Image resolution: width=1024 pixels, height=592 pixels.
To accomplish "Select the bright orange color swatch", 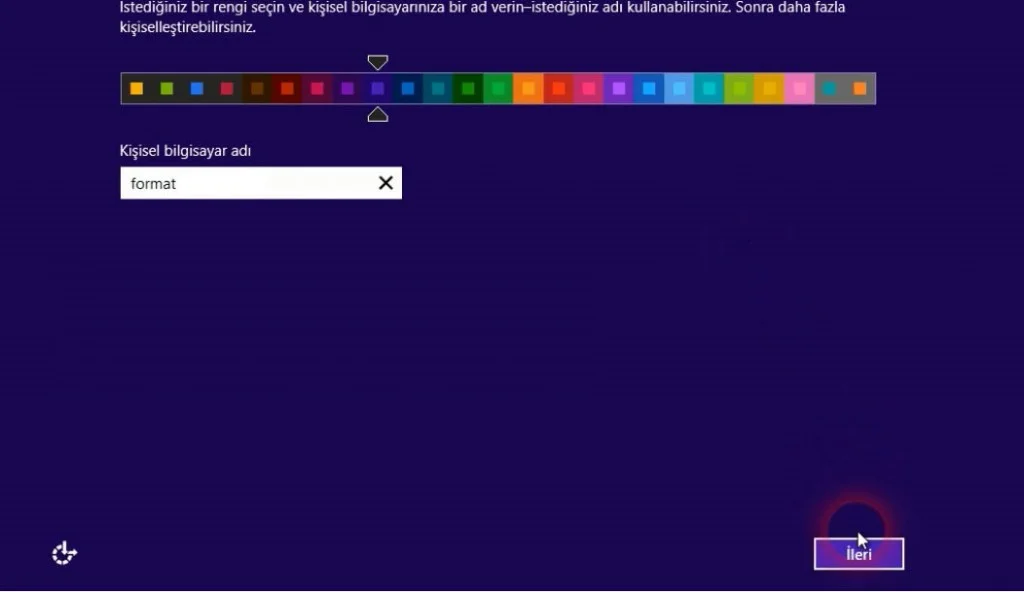I will [528, 89].
